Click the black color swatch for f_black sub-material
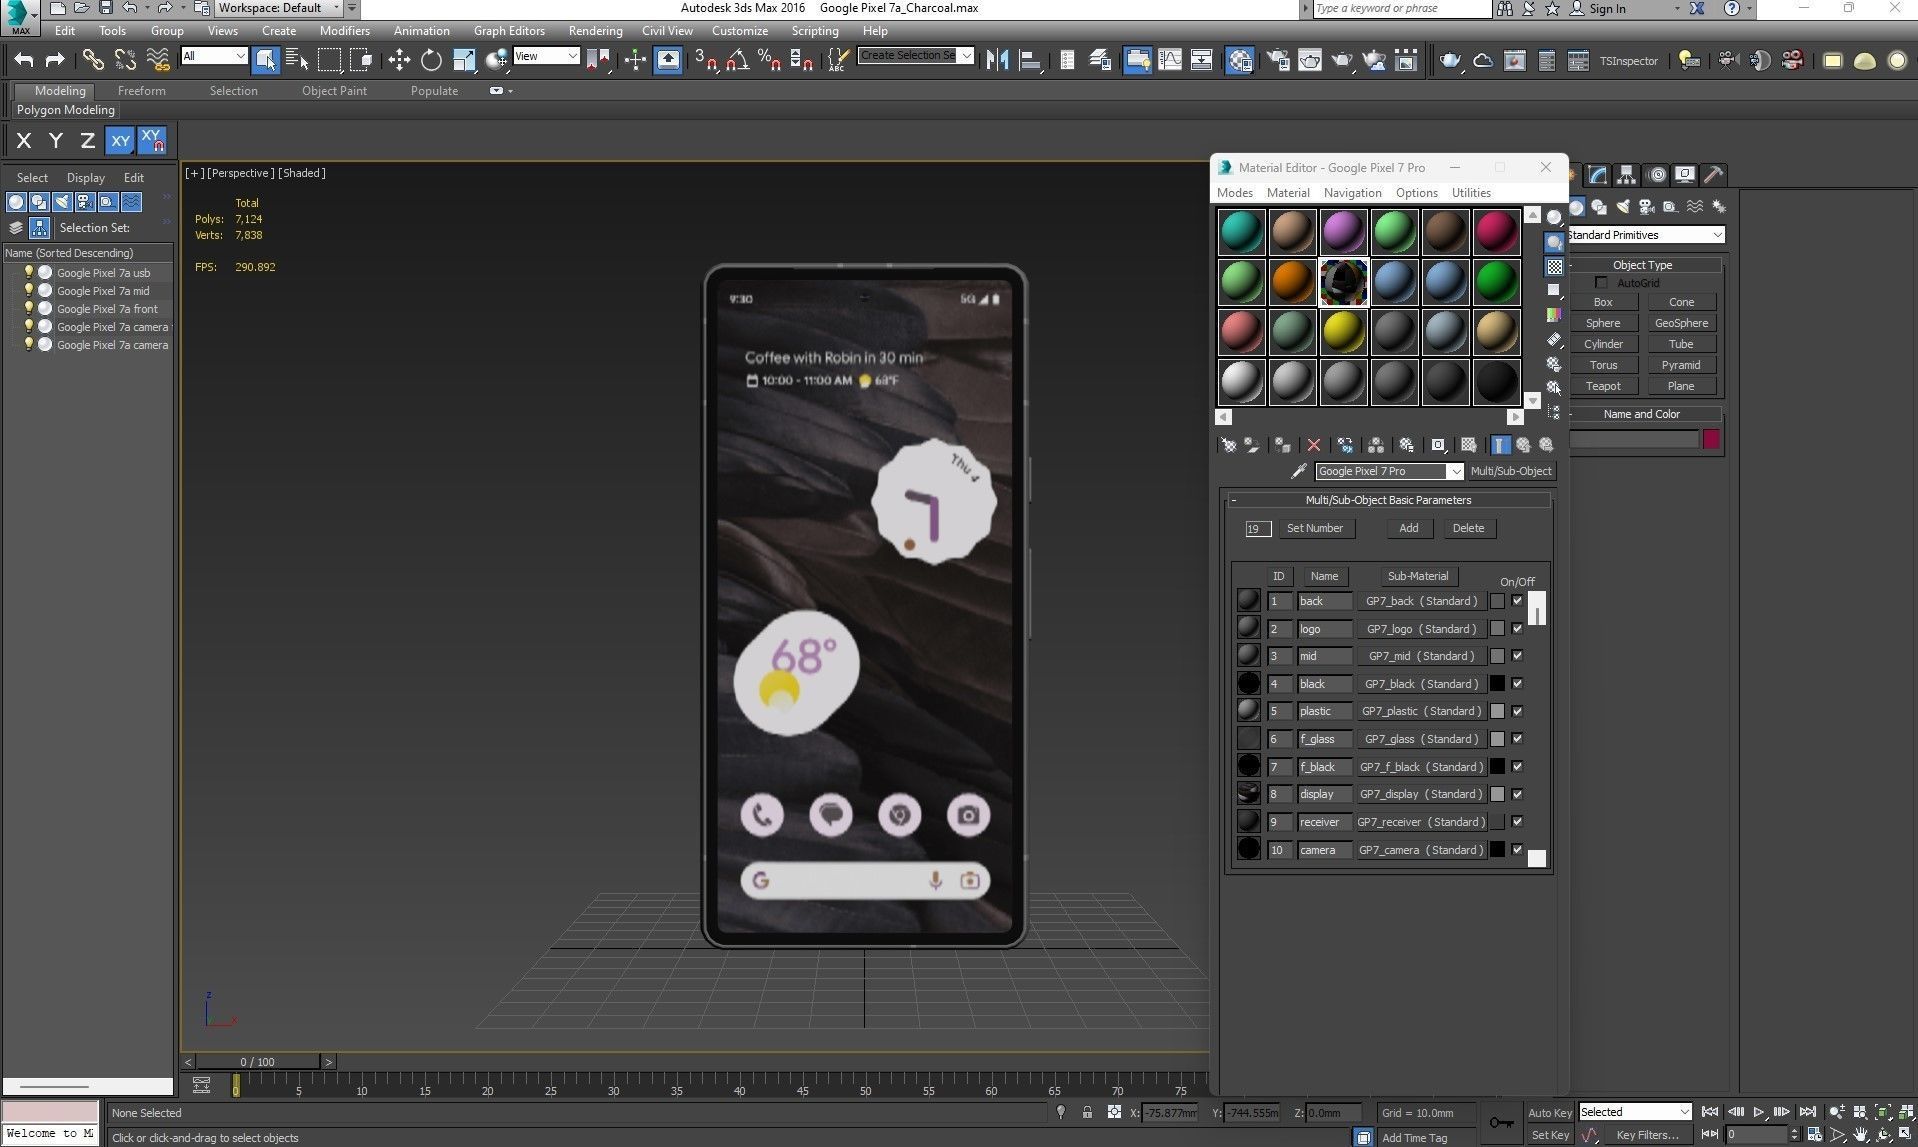Image resolution: width=1918 pixels, height=1147 pixels. pyautogui.click(x=1497, y=767)
